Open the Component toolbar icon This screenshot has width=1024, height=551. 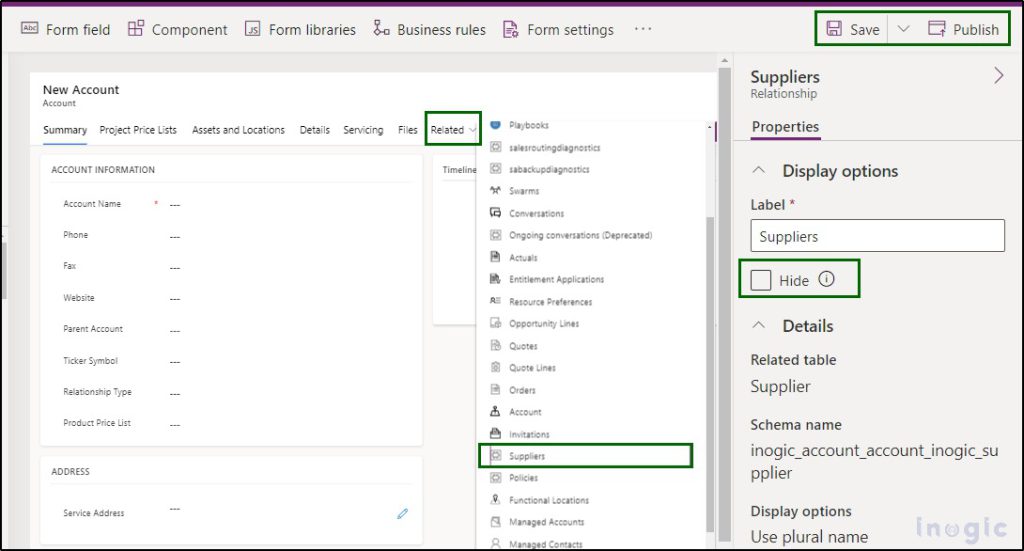(x=136, y=29)
